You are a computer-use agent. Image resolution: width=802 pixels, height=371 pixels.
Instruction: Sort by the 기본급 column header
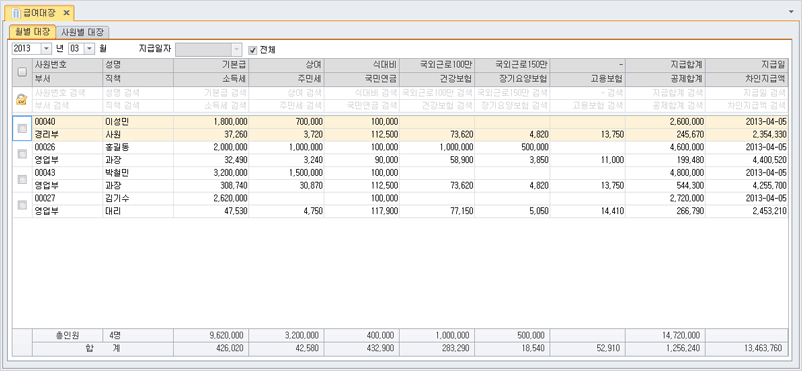pos(211,65)
